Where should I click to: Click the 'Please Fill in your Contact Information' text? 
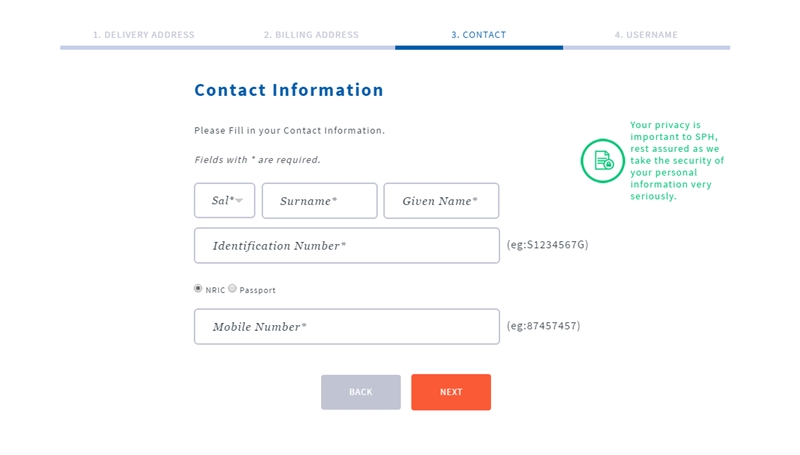pos(289,131)
